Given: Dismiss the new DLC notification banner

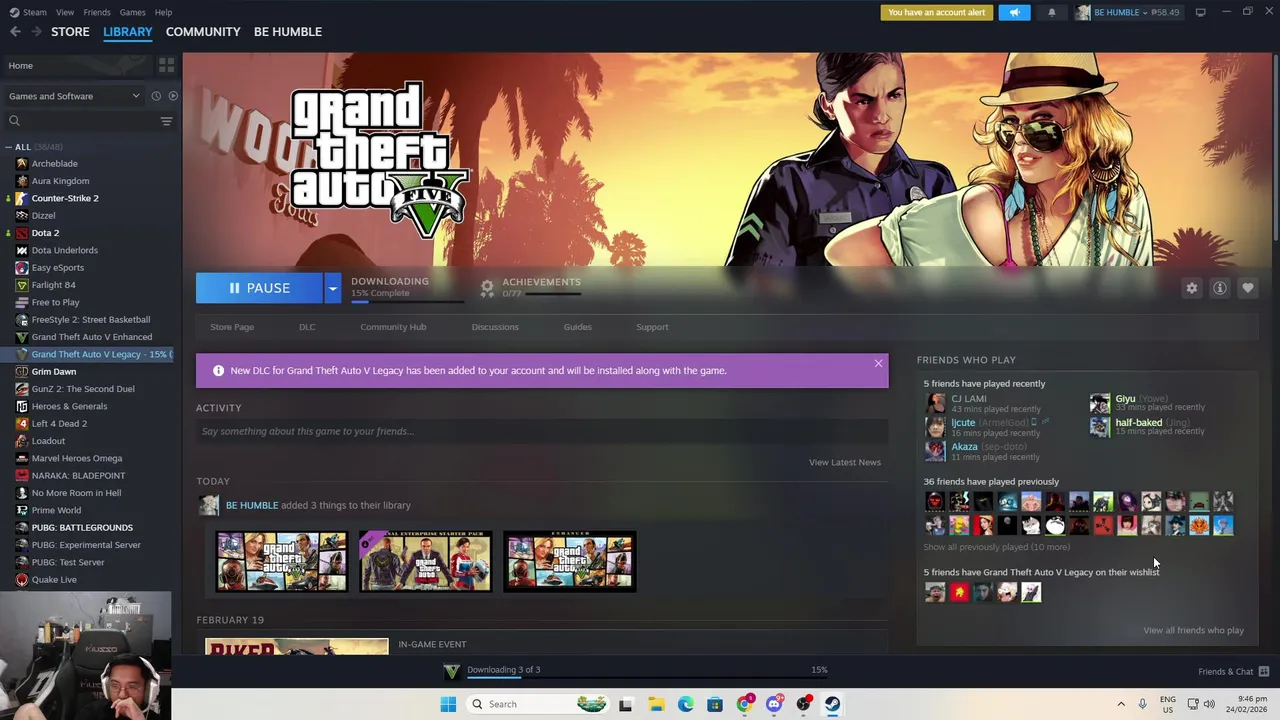Looking at the screenshot, I should [x=878, y=363].
